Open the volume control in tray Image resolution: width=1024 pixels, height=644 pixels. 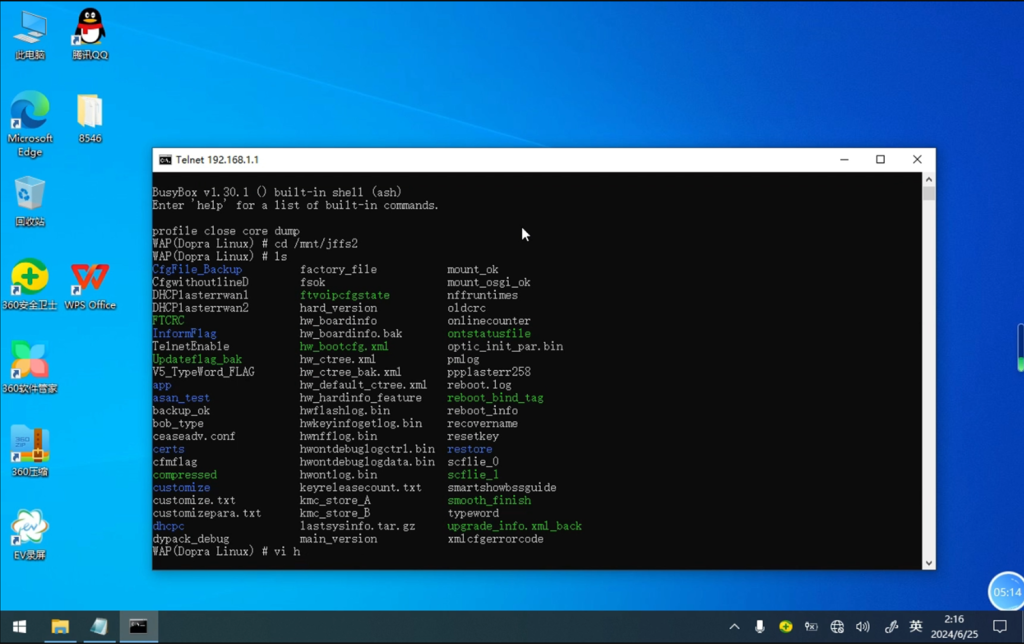(x=863, y=627)
